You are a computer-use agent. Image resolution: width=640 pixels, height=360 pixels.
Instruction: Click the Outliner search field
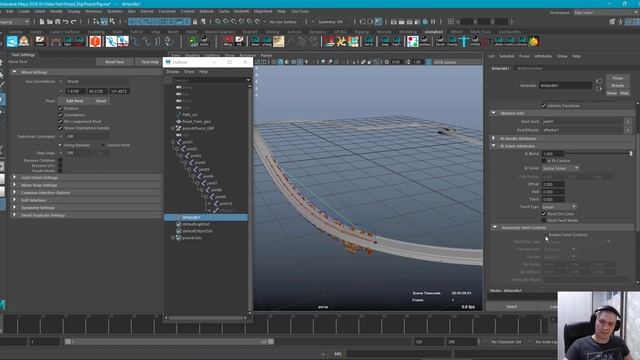click(x=209, y=80)
